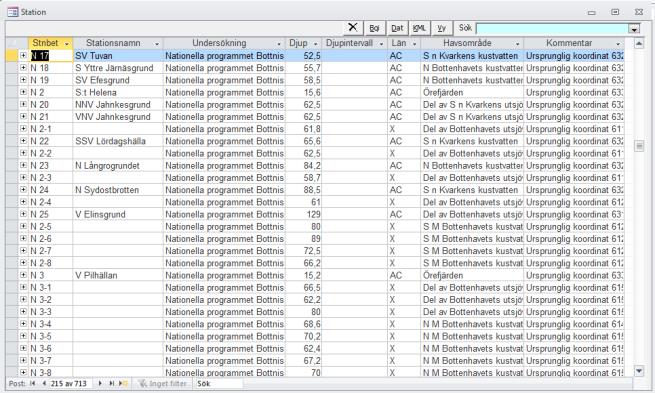Go to first record navigation icon

[x=33, y=383]
